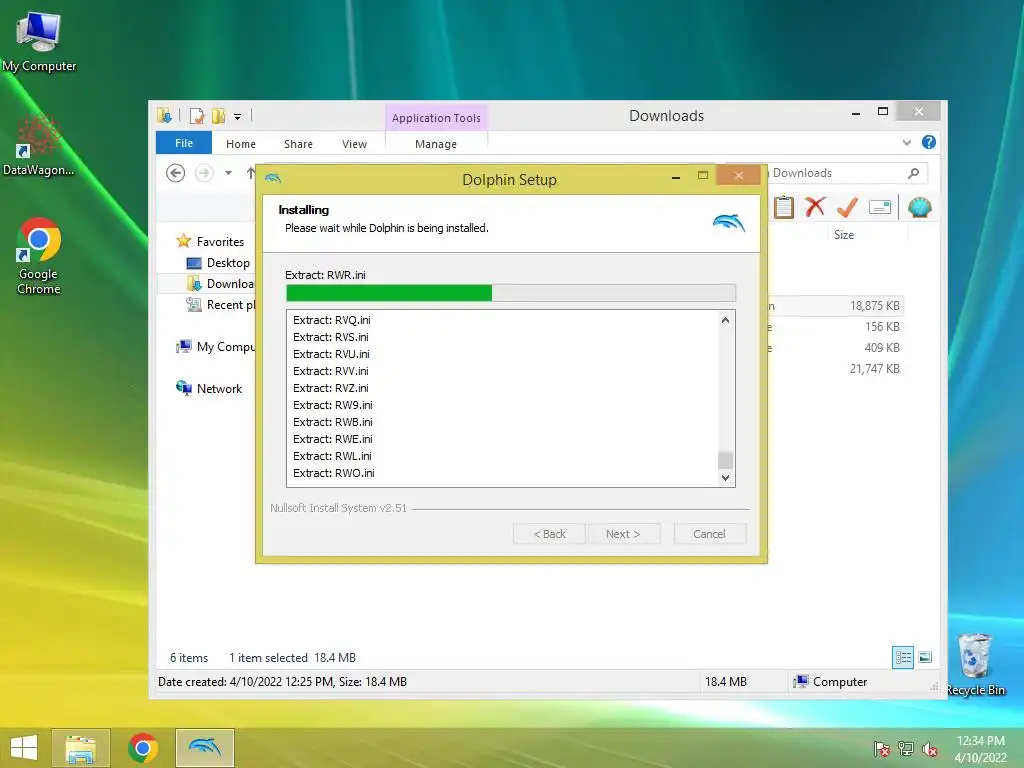Image resolution: width=1024 pixels, height=768 pixels.
Task: Select log line Extract: RVZ.ini
Action: tap(330, 388)
